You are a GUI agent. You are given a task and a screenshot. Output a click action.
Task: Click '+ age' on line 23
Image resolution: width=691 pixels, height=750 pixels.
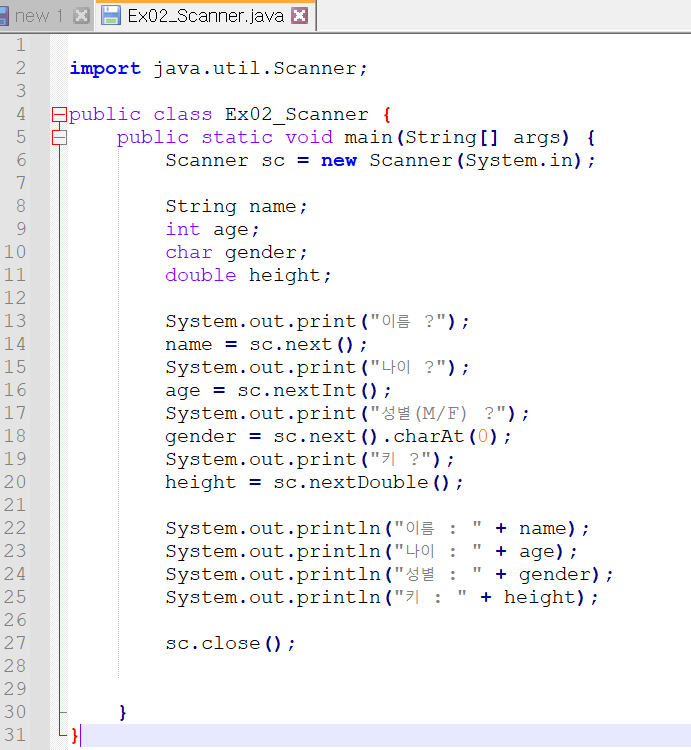click(525, 551)
